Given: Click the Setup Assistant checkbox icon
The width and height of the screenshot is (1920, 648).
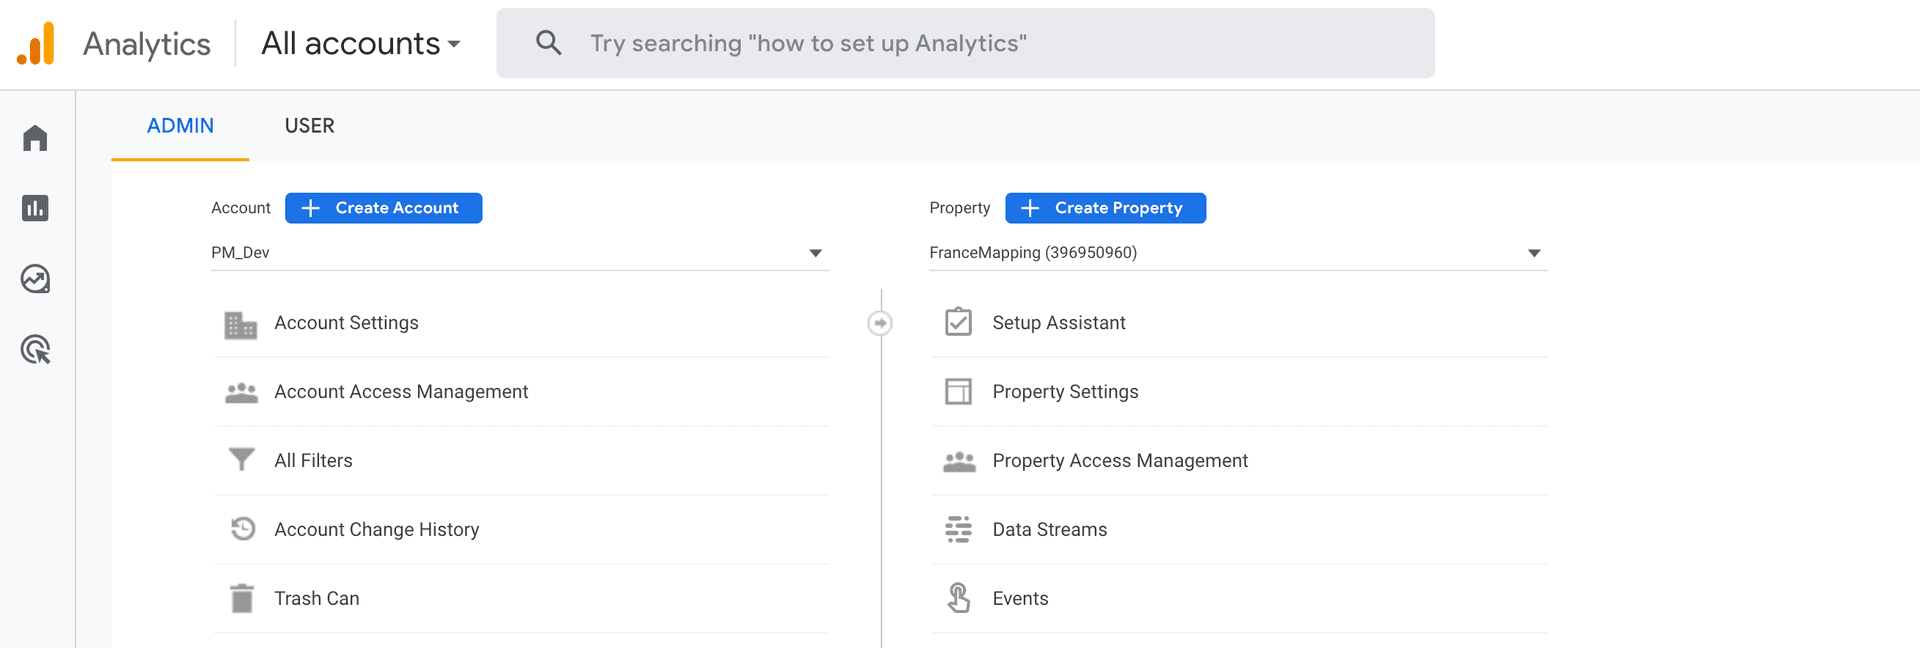Looking at the screenshot, I should pos(958,322).
